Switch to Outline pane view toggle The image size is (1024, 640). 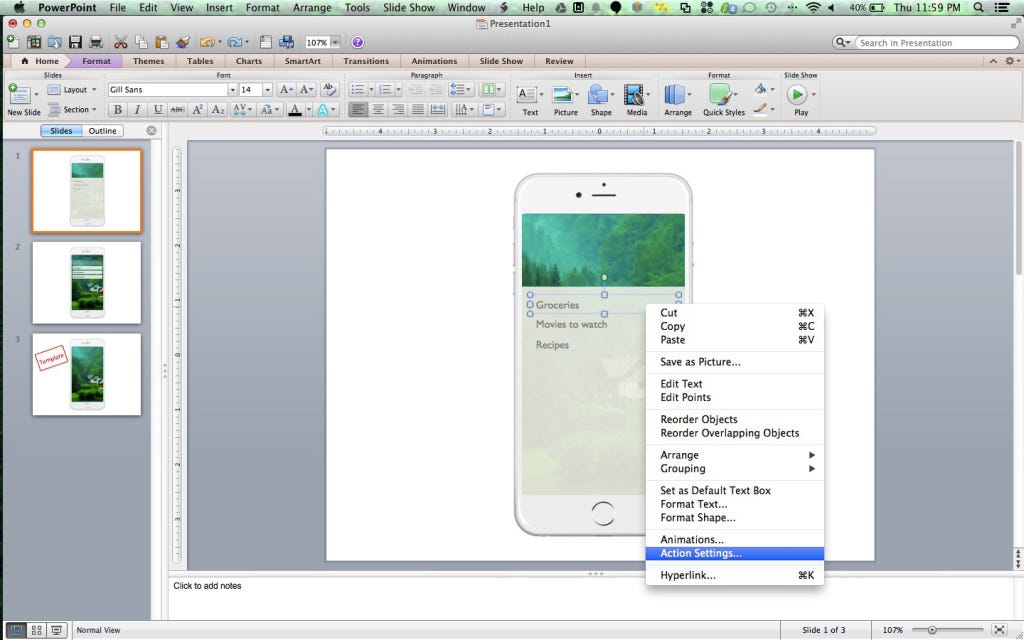click(x=103, y=131)
